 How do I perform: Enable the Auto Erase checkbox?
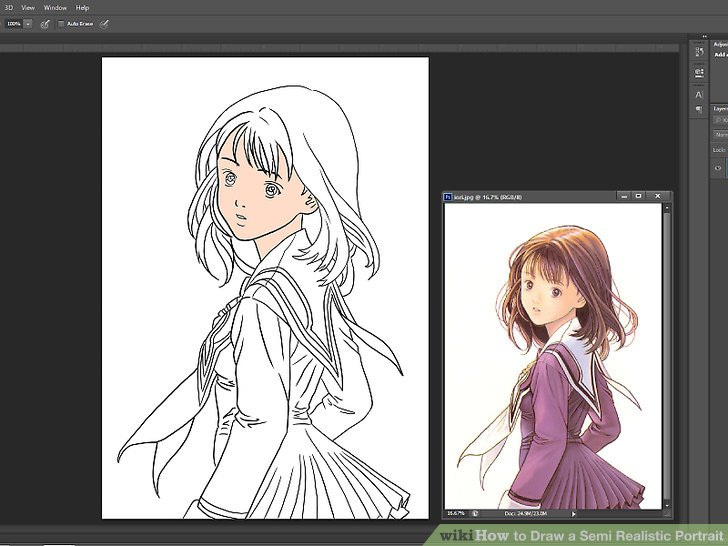61,23
